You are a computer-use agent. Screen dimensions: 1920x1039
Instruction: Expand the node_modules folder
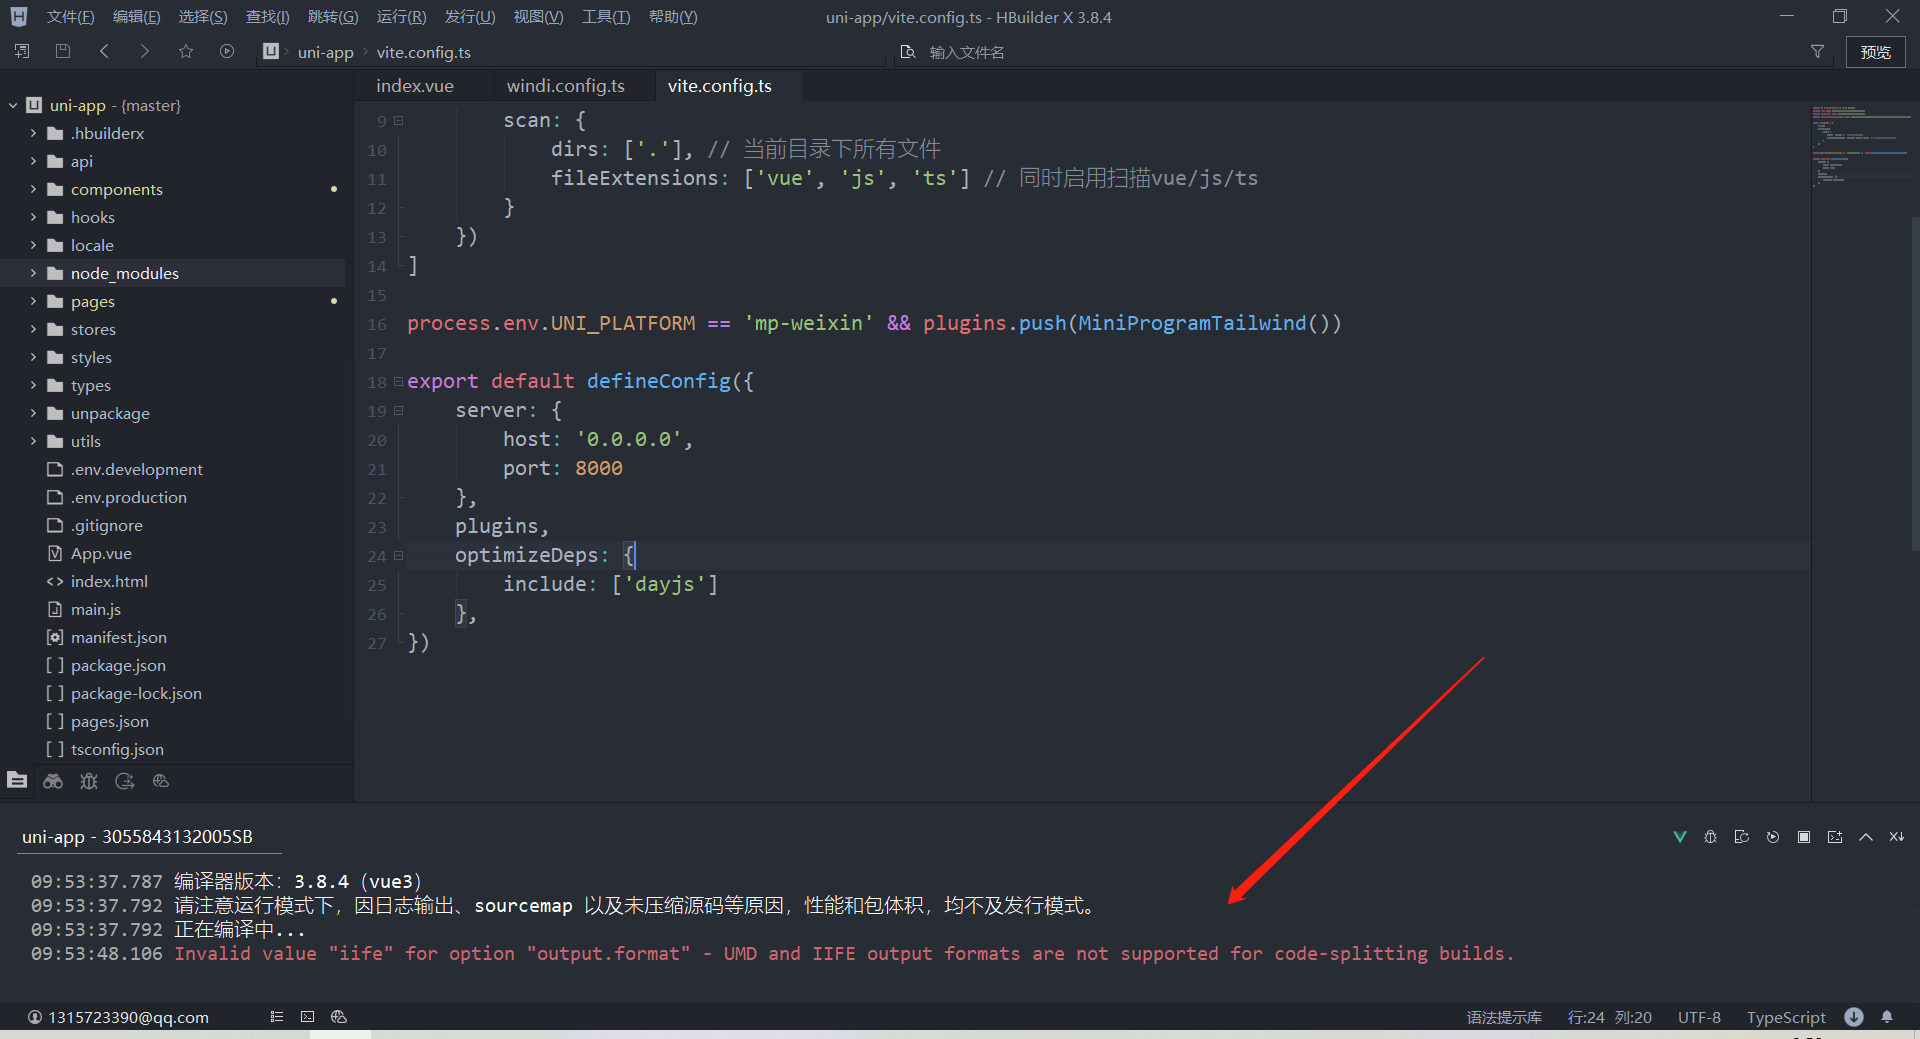tap(33, 273)
